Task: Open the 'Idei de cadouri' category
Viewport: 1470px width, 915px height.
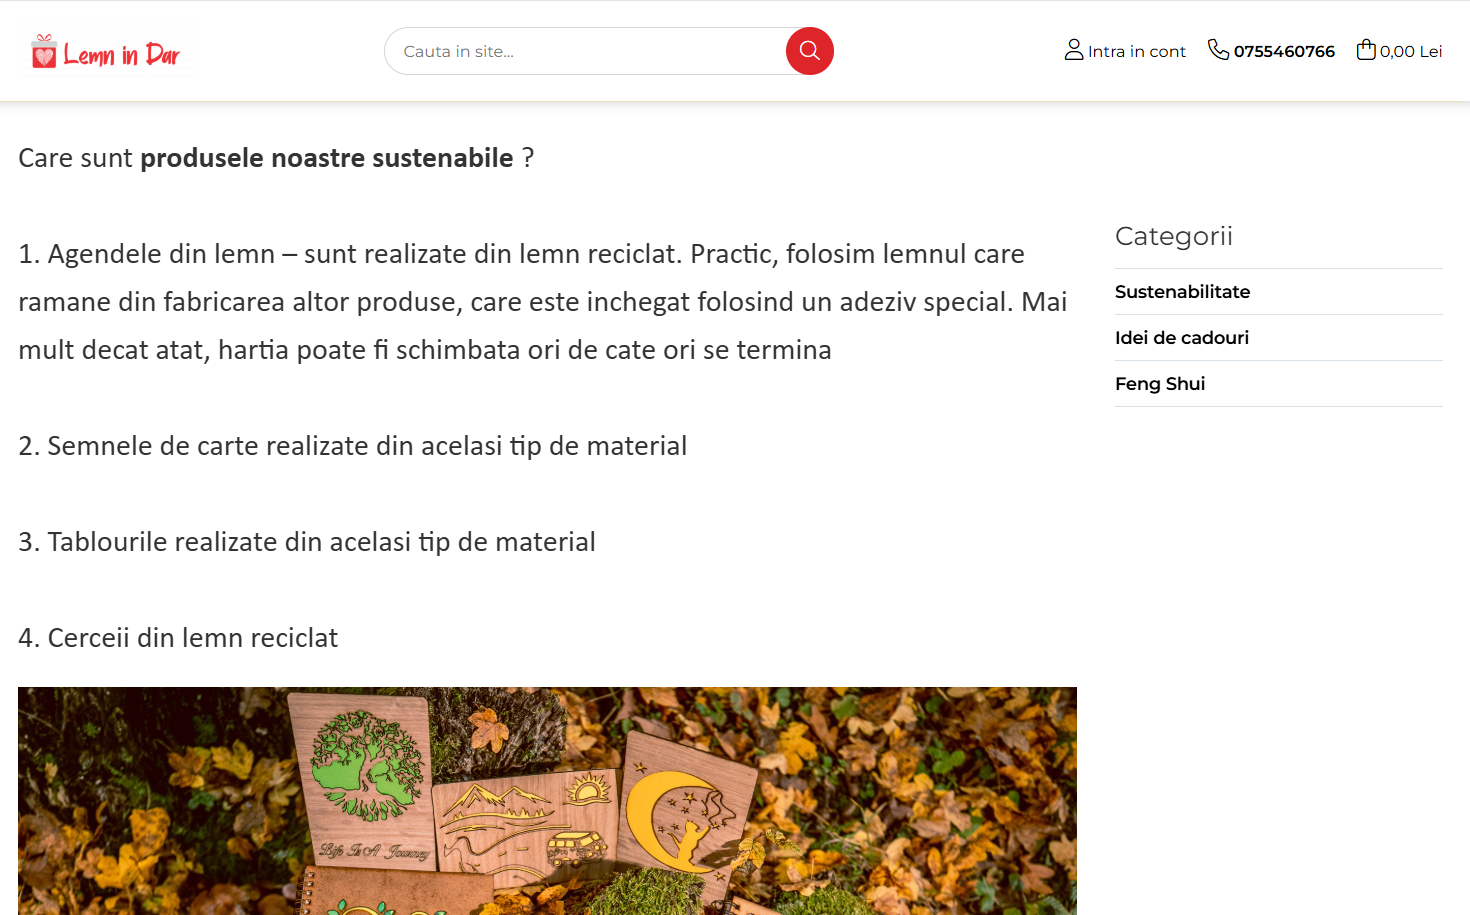Action: 1181,338
